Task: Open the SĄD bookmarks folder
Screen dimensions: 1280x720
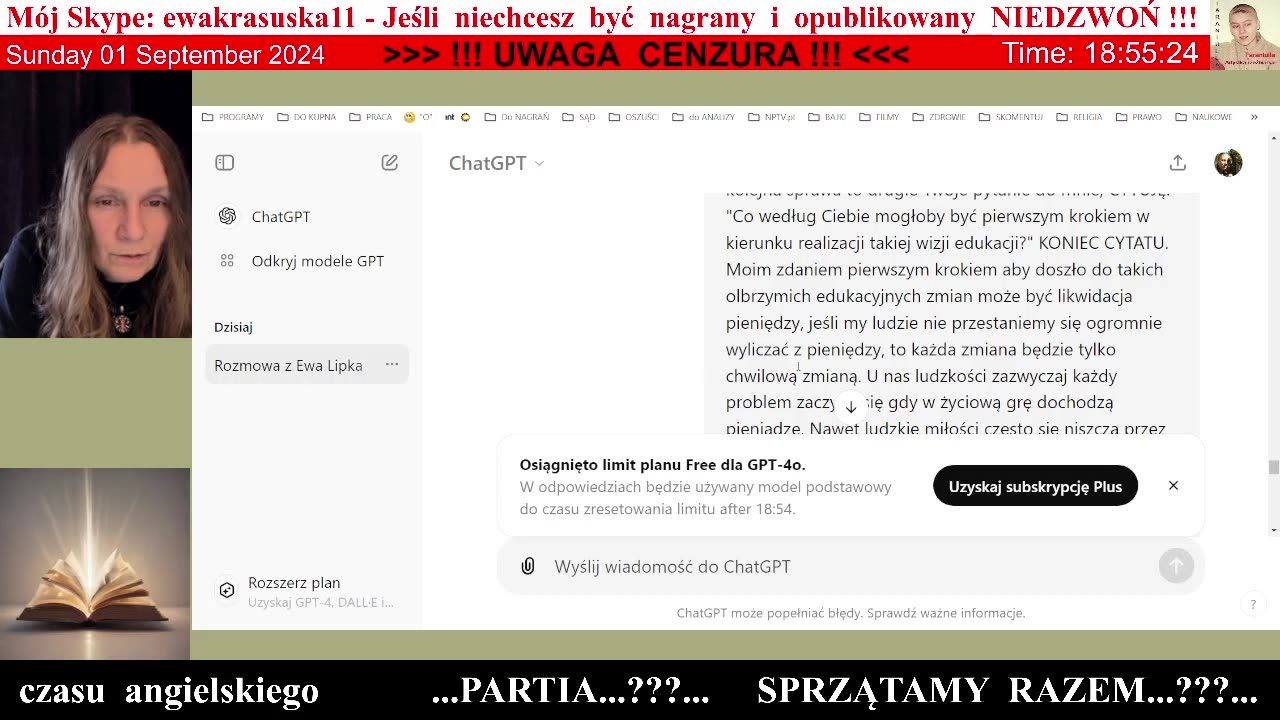Action: pyautogui.click(x=579, y=117)
